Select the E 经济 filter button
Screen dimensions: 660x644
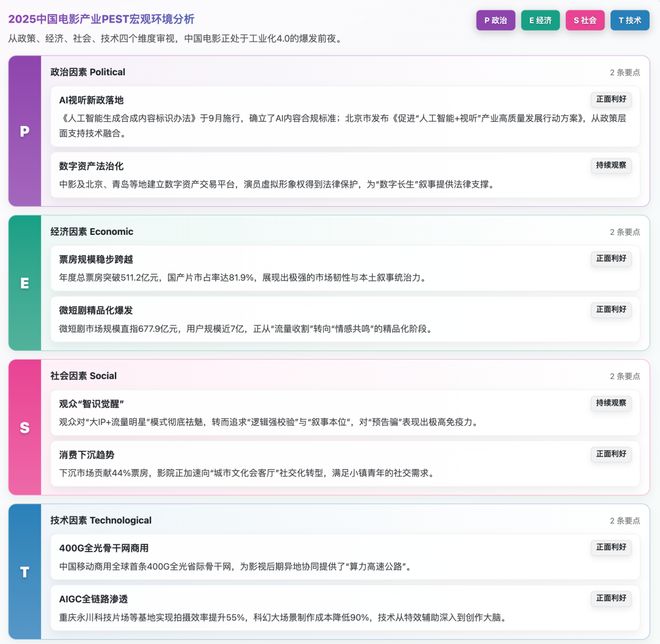pos(540,20)
